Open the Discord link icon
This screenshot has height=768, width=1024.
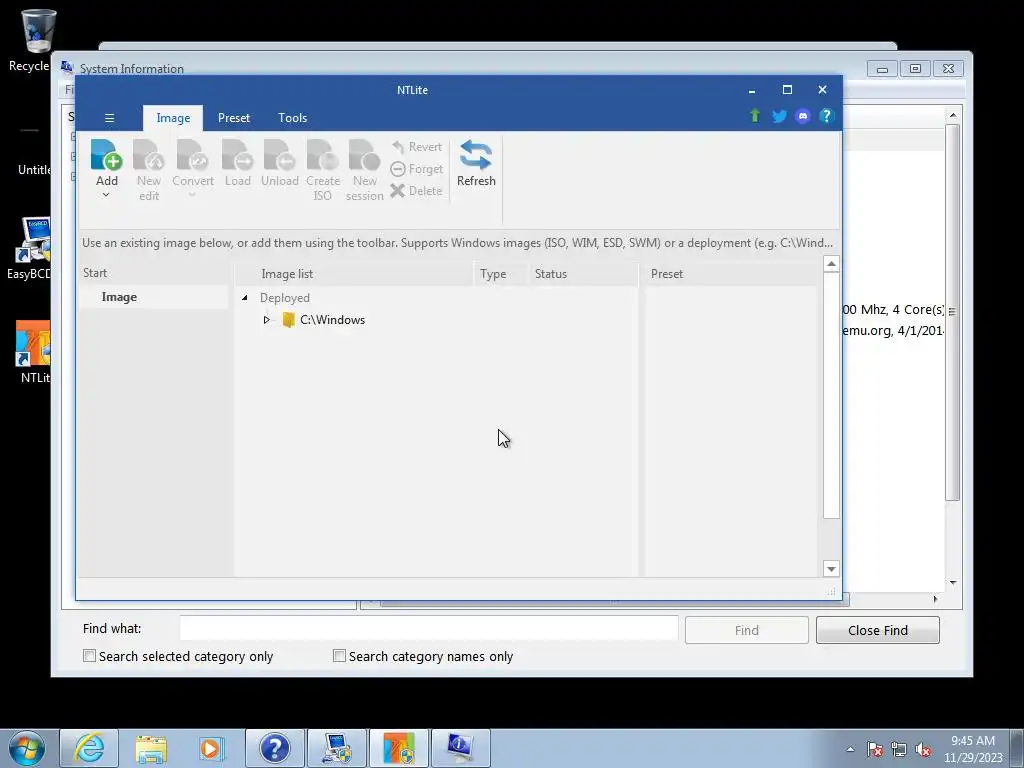(x=803, y=116)
